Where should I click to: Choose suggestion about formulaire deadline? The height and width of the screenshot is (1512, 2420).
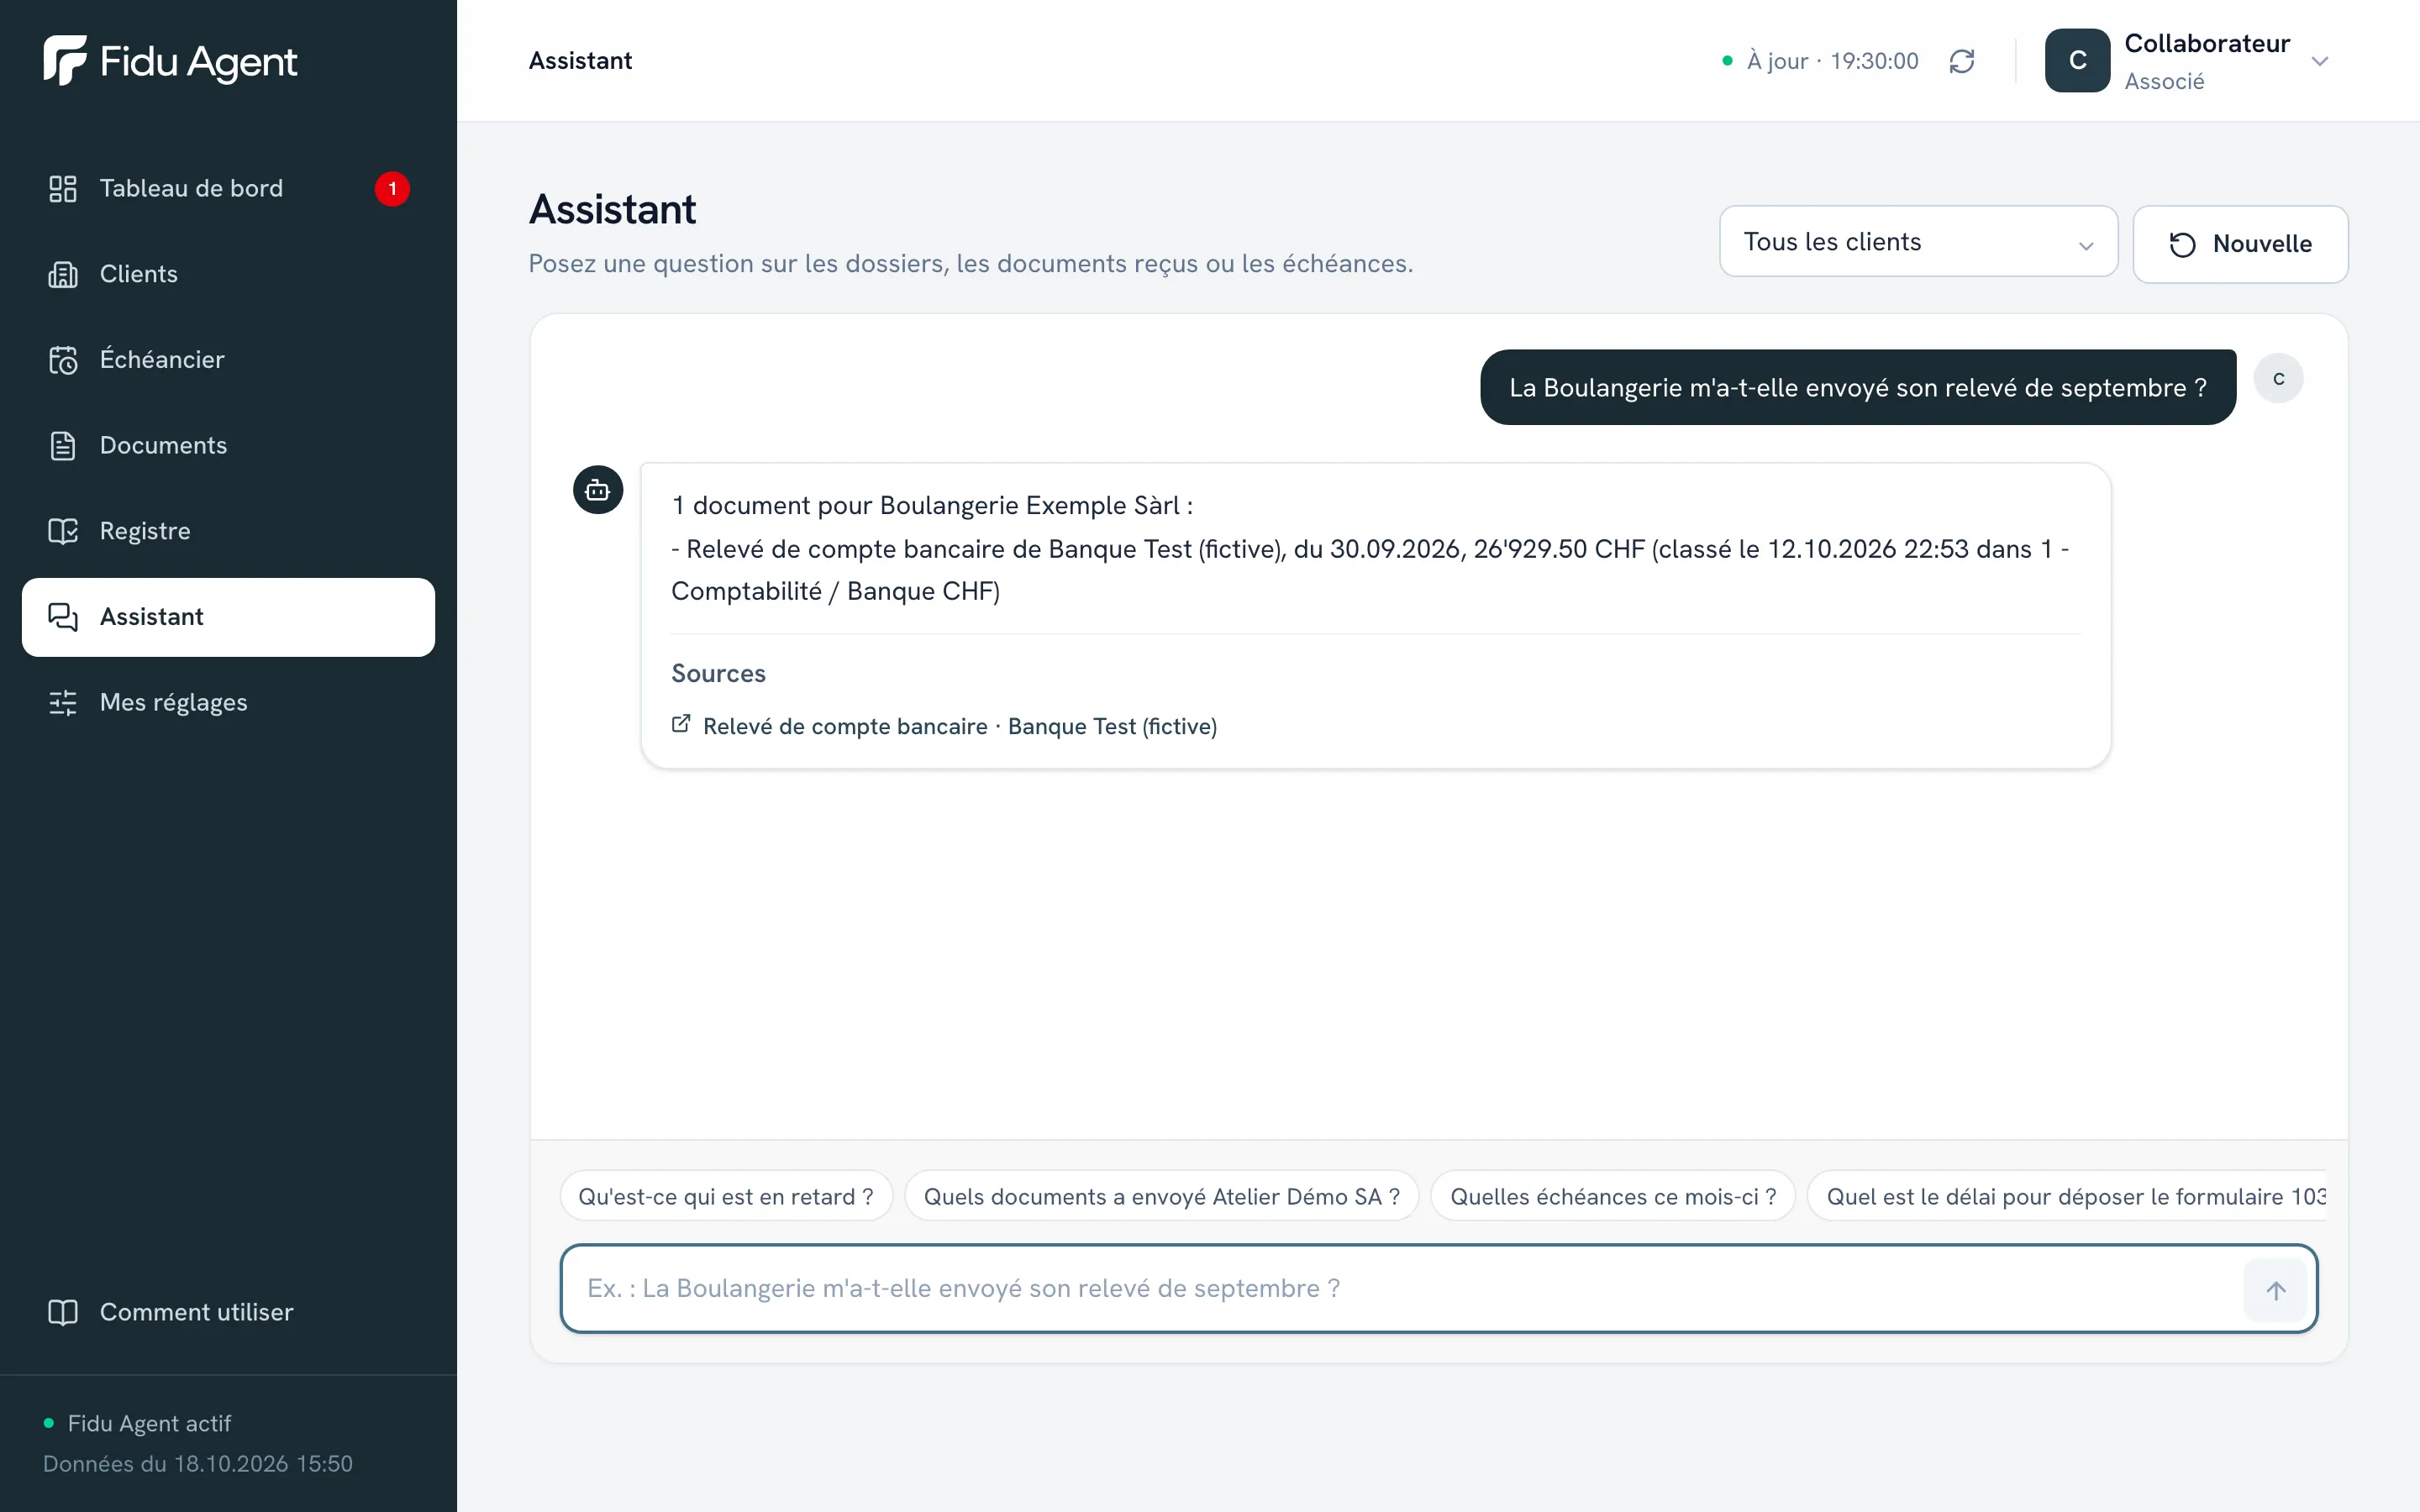pos(2067,1197)
